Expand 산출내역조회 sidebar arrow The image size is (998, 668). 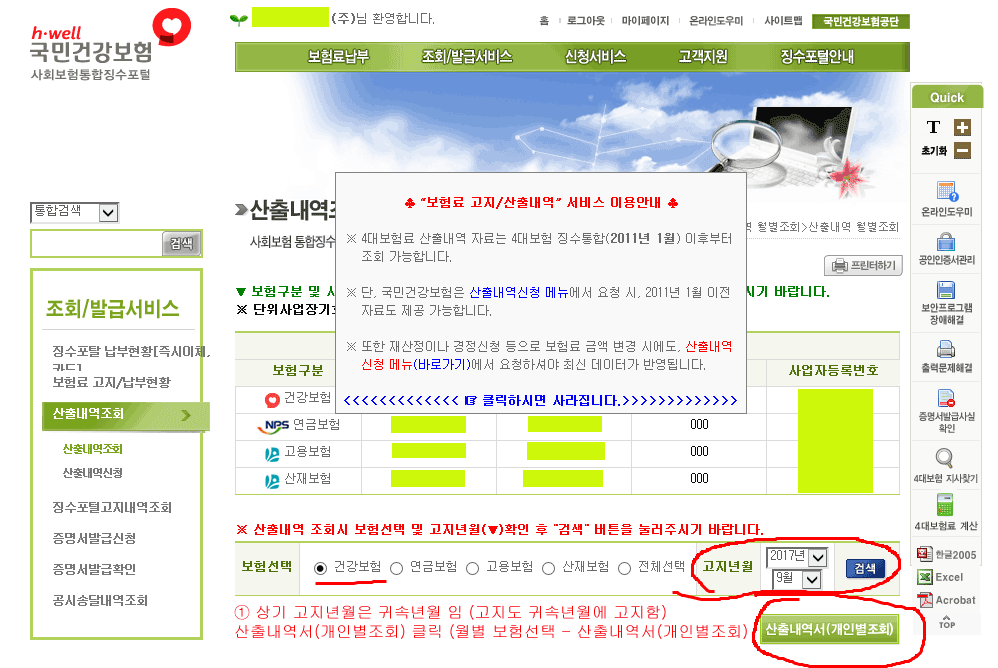pos(186,415)
